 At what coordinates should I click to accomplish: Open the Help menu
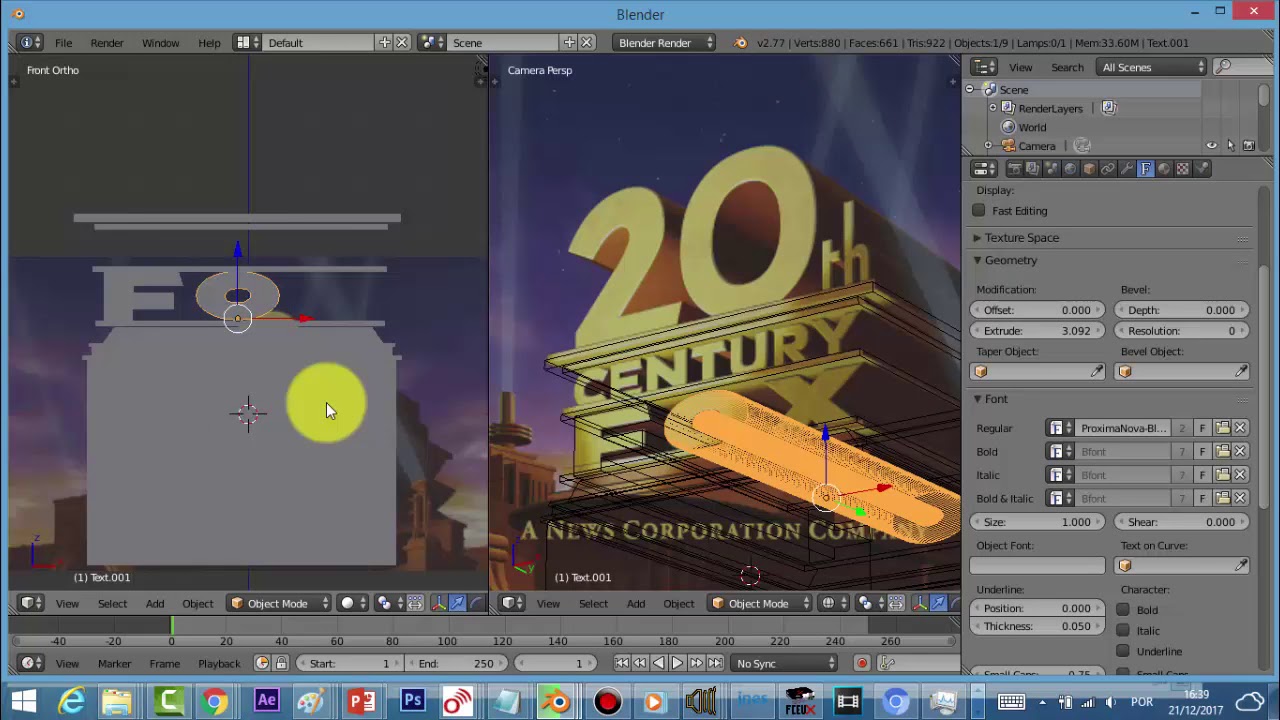click(209, 43)
